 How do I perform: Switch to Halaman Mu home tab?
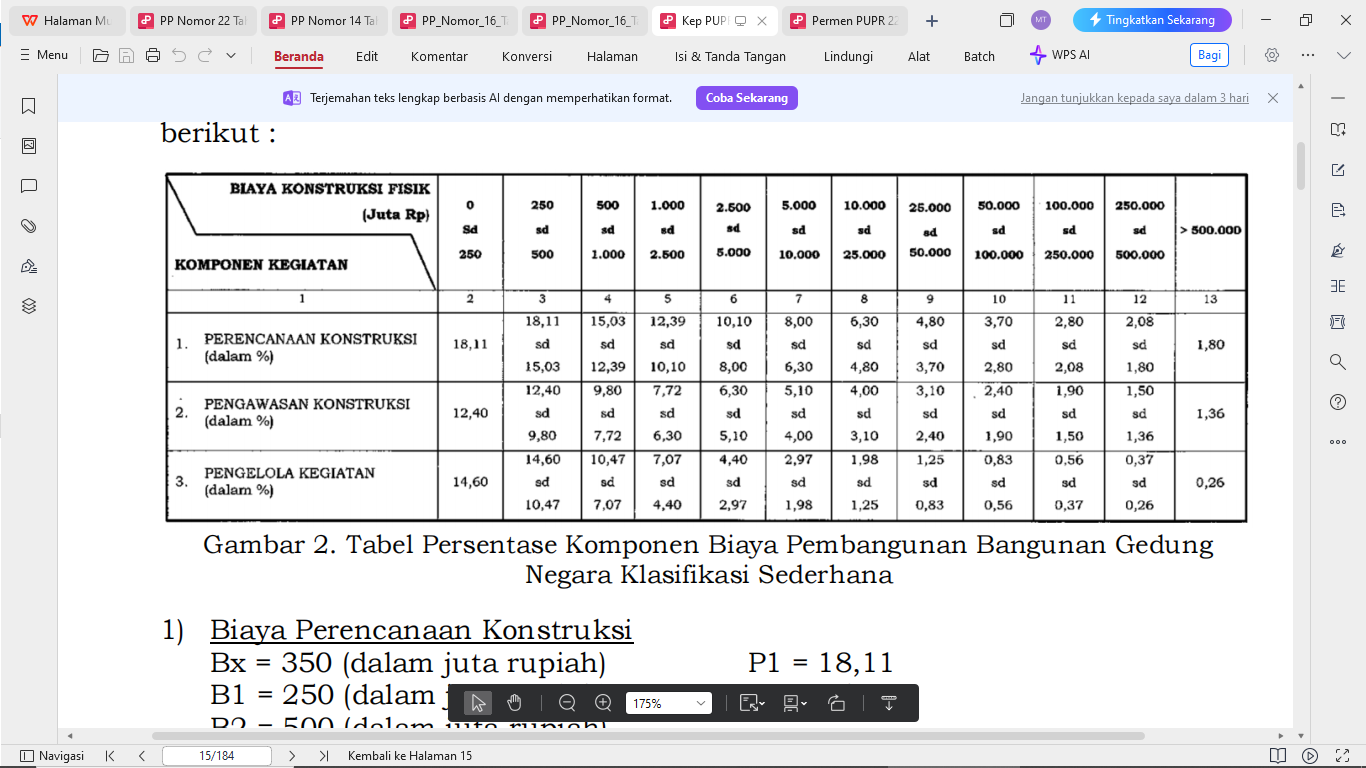point(66,20)
